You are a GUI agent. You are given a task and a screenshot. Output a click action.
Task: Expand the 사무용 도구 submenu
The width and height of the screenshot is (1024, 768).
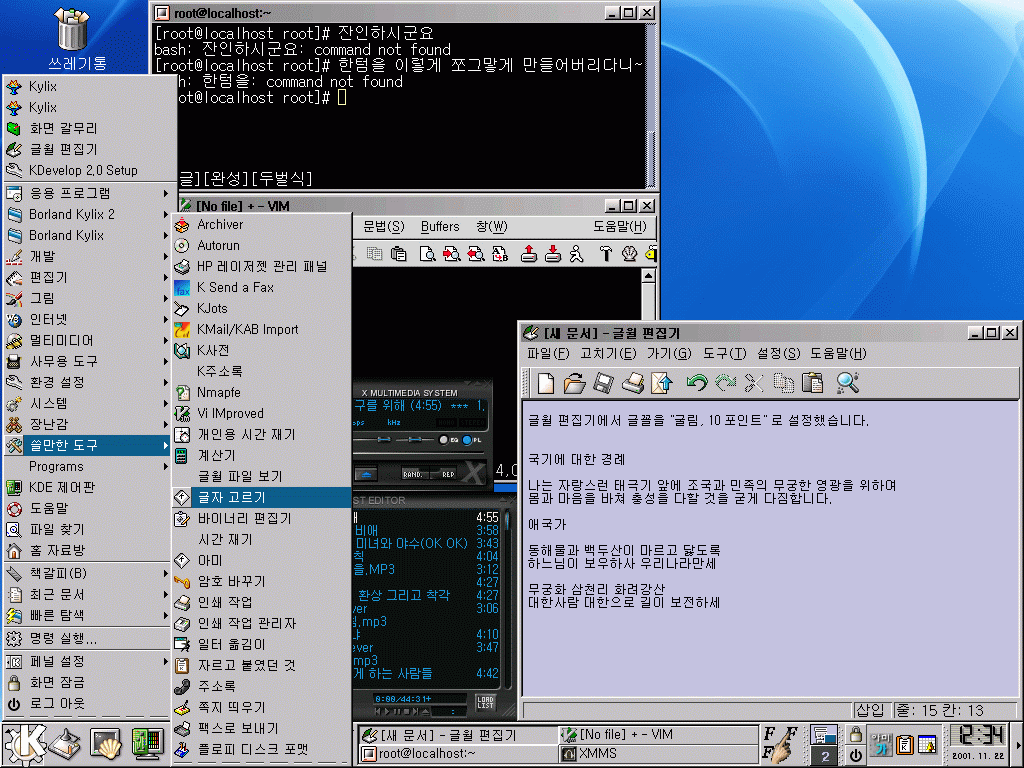pyautogui.click(x=89, y=361)
